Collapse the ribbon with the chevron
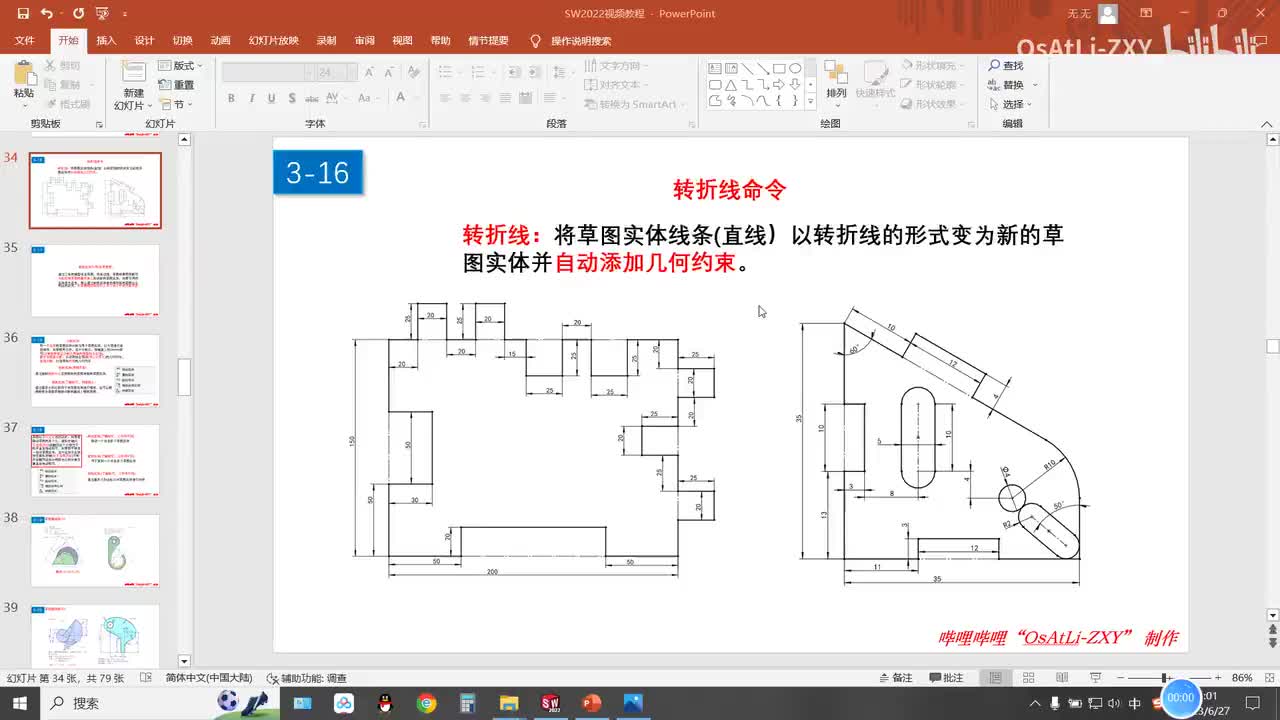 pyautogui.click(x=1268, y=123)
